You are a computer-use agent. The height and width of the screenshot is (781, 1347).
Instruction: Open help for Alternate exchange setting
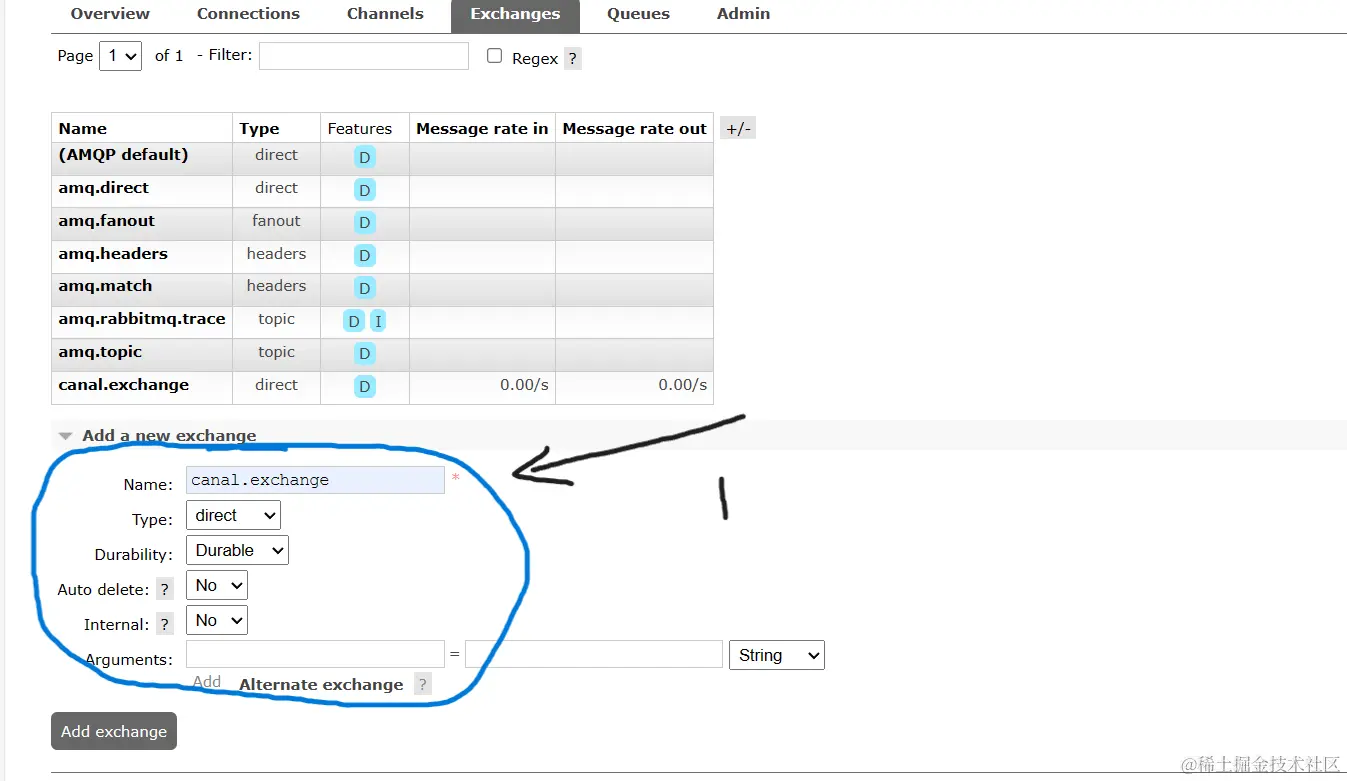[422, 684]
